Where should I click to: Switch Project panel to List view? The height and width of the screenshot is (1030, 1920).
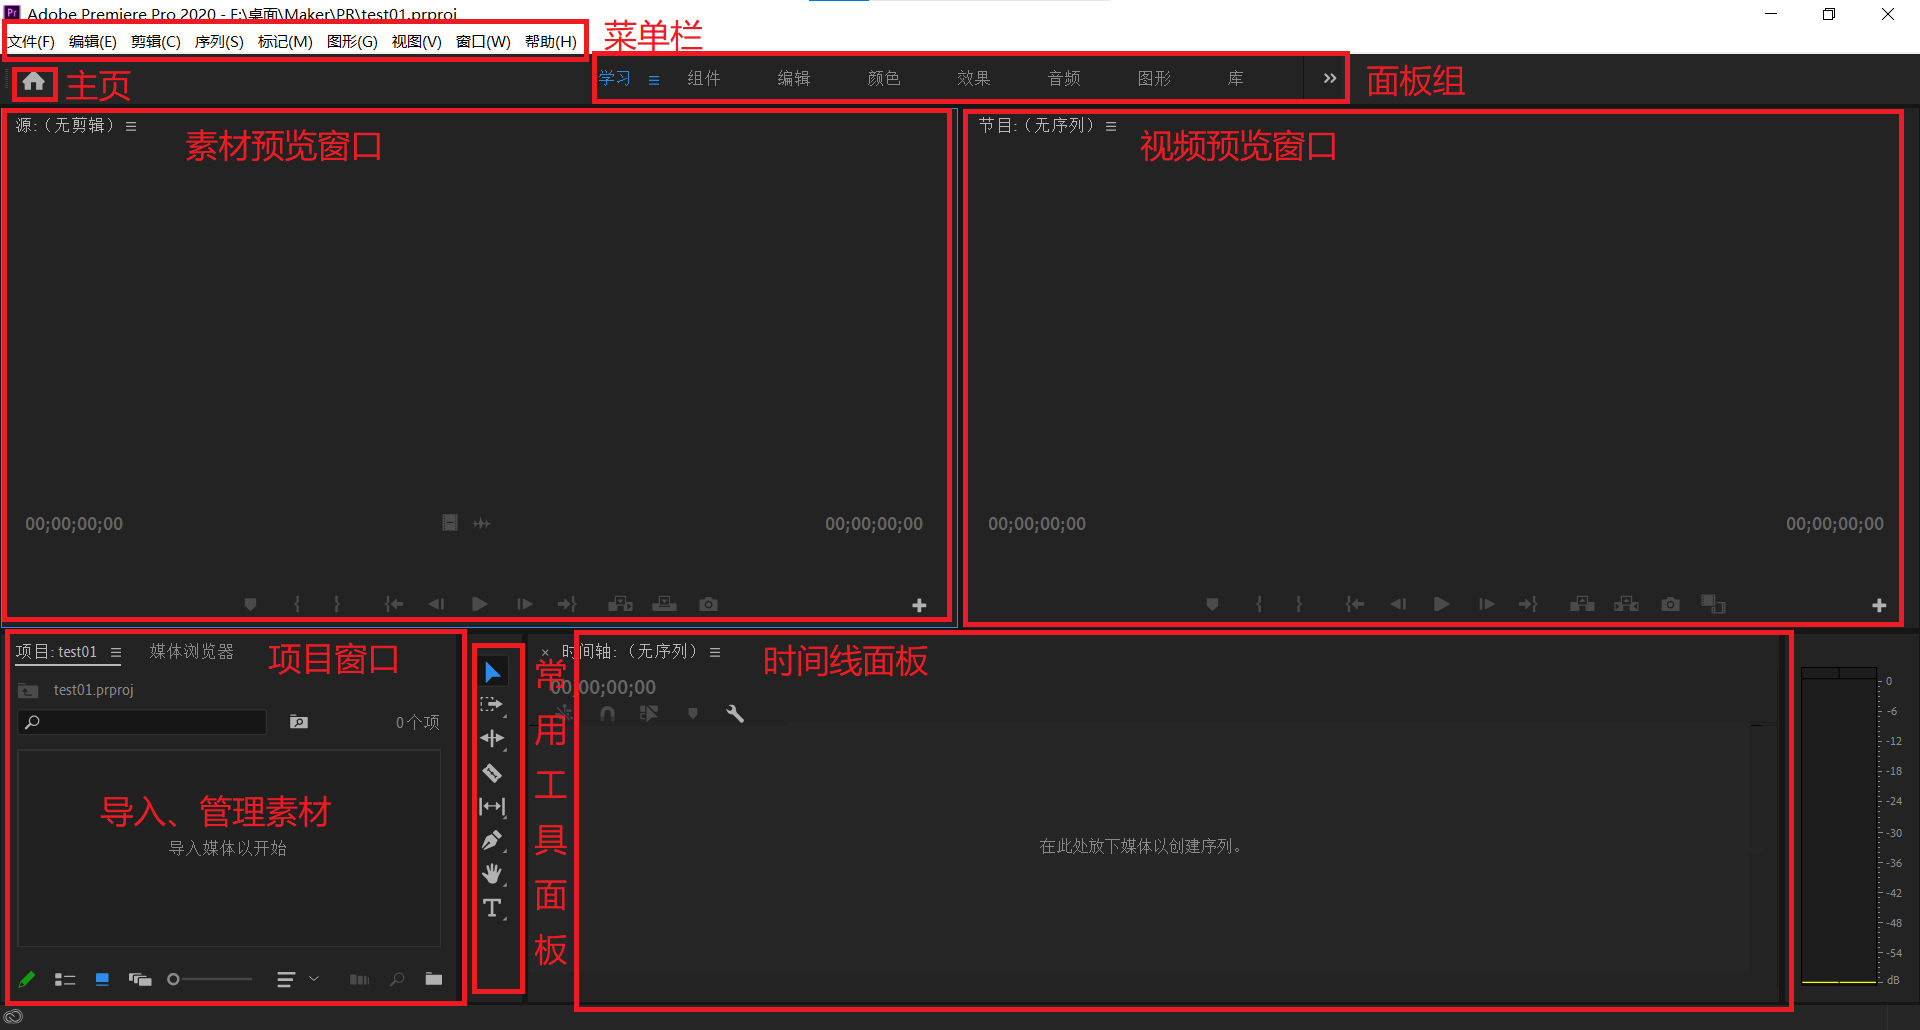coord(65,979)
